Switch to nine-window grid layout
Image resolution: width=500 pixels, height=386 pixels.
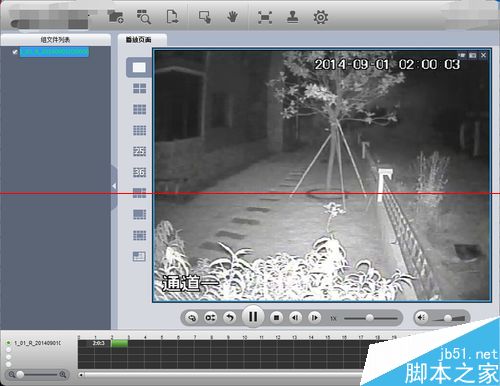[x=139, y=110]
